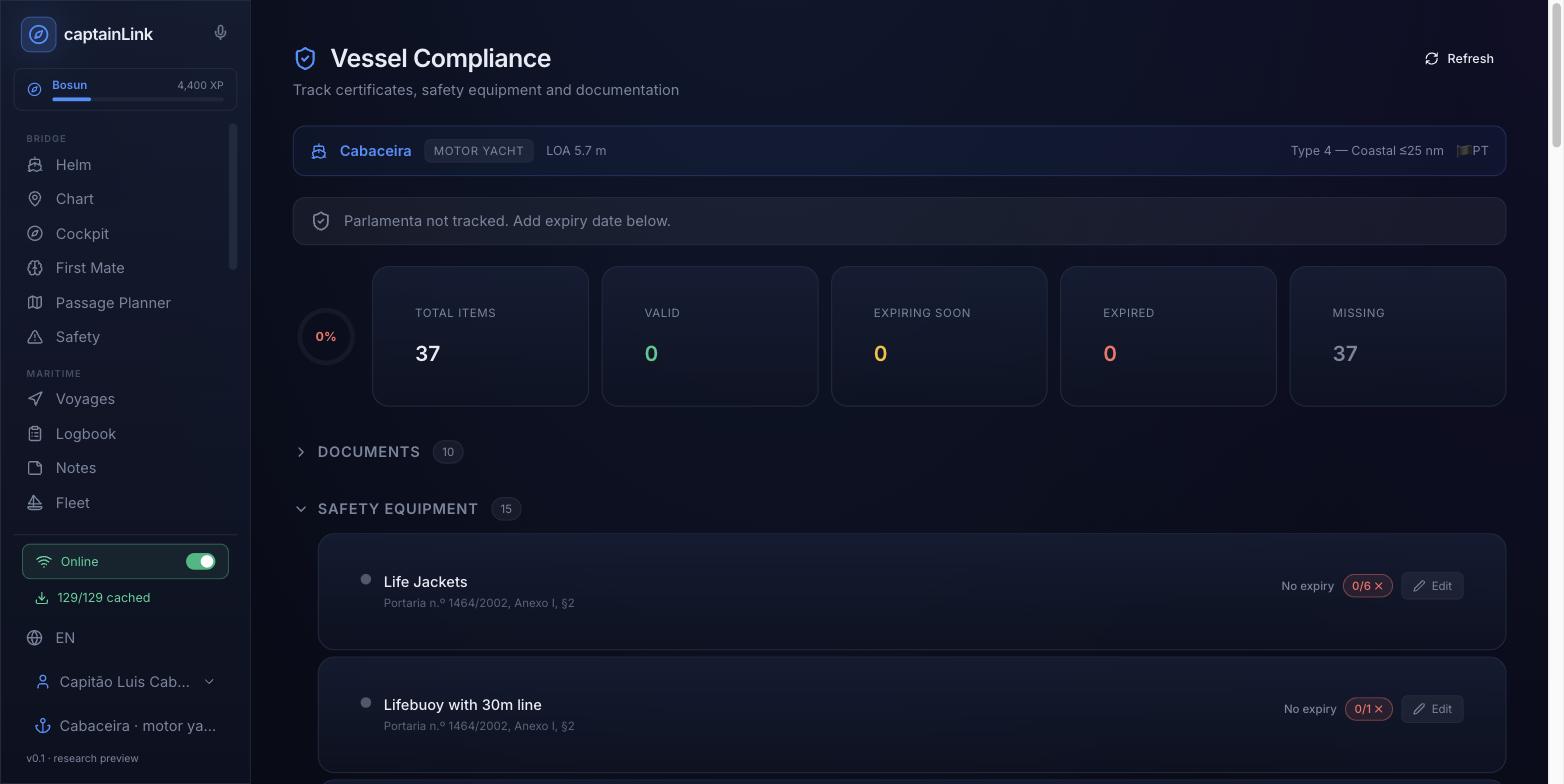Edit the Life Jackets item
This screenshot has height=784, width=1564.
[1432, 586]
